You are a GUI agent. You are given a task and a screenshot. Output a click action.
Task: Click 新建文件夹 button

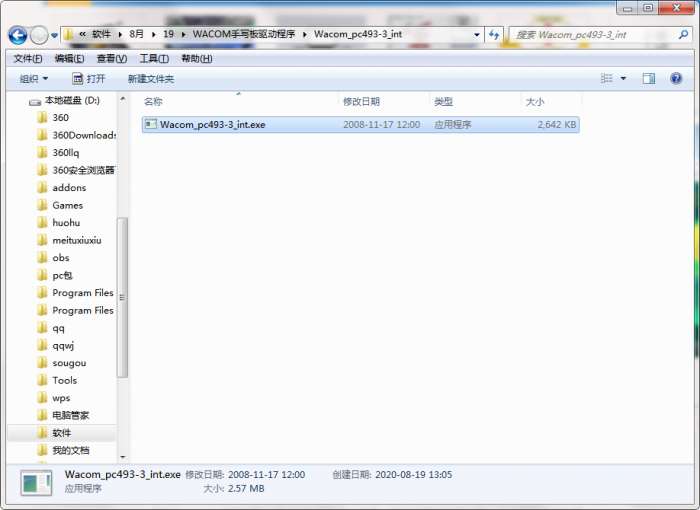click(151, 79)
